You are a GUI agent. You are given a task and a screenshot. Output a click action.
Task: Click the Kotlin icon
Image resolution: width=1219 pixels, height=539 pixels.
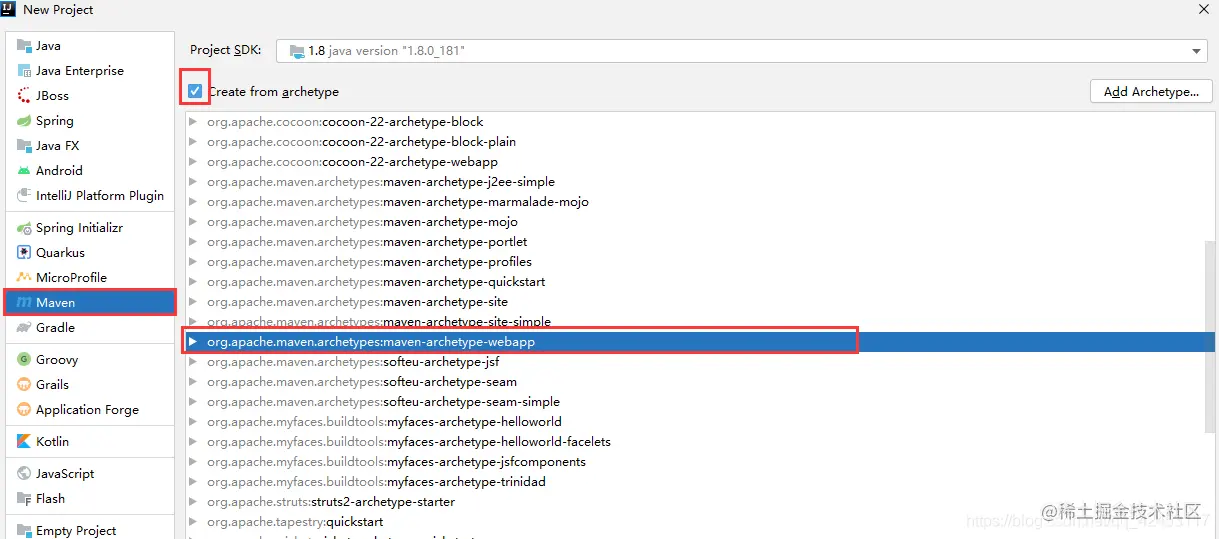pos(24,442)
